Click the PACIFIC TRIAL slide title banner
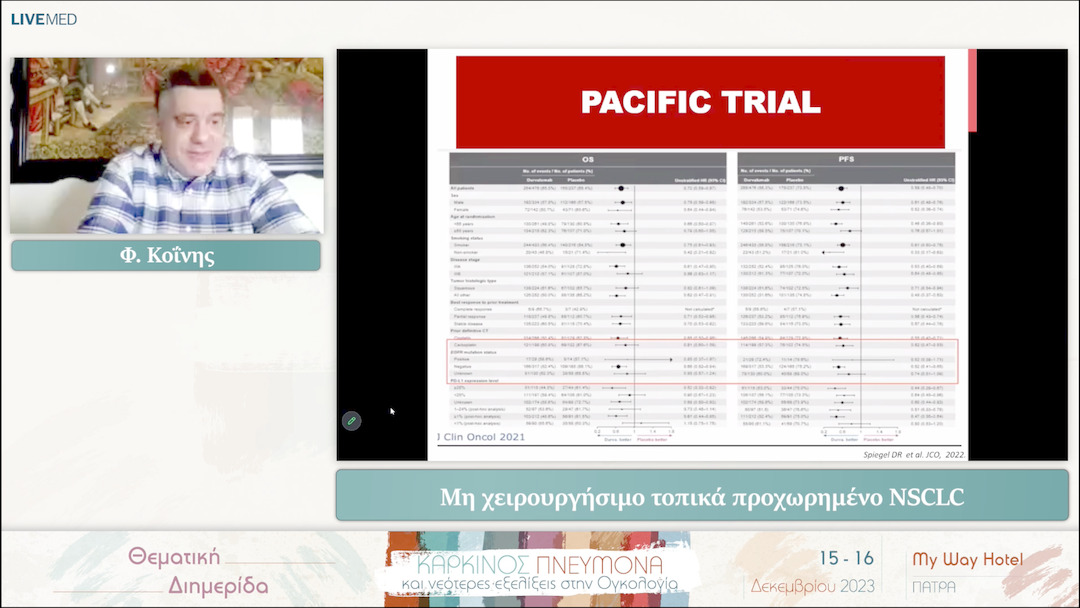Image resolution: width=1080 pixels, height=608 pixels. tap(700, 102)
